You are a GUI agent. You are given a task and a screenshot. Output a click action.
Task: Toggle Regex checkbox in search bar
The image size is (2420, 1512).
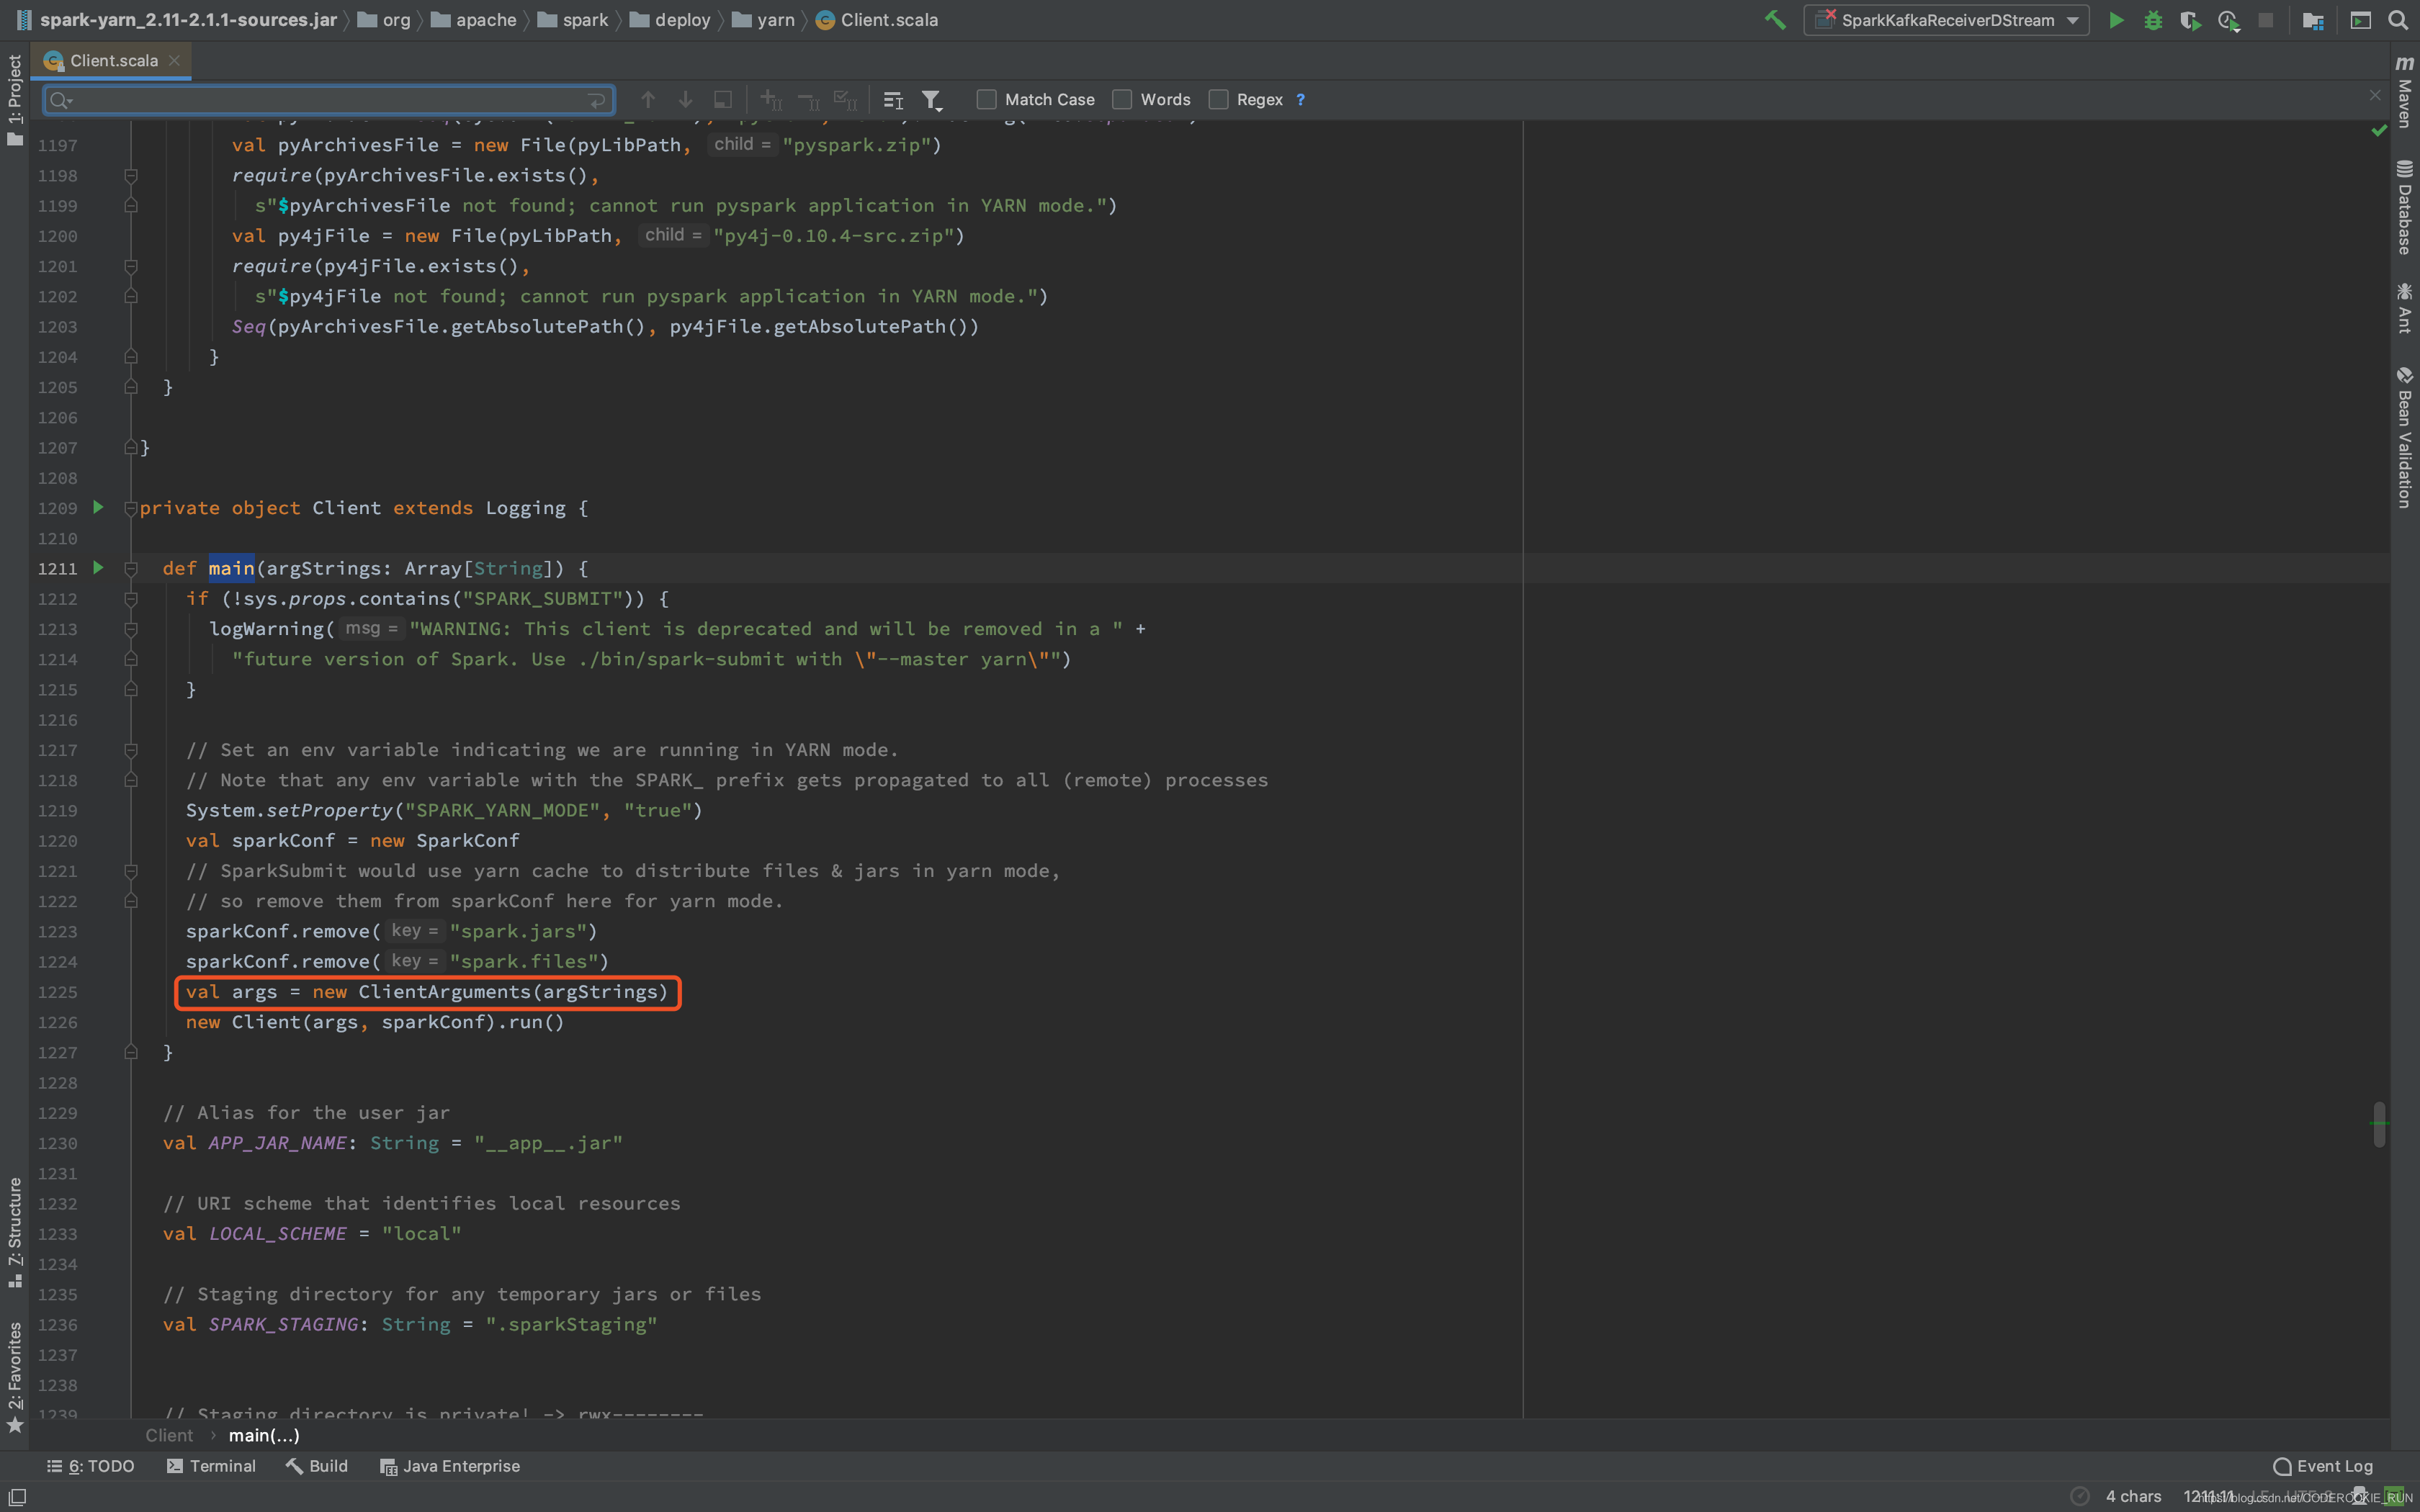coord(1219,99)
